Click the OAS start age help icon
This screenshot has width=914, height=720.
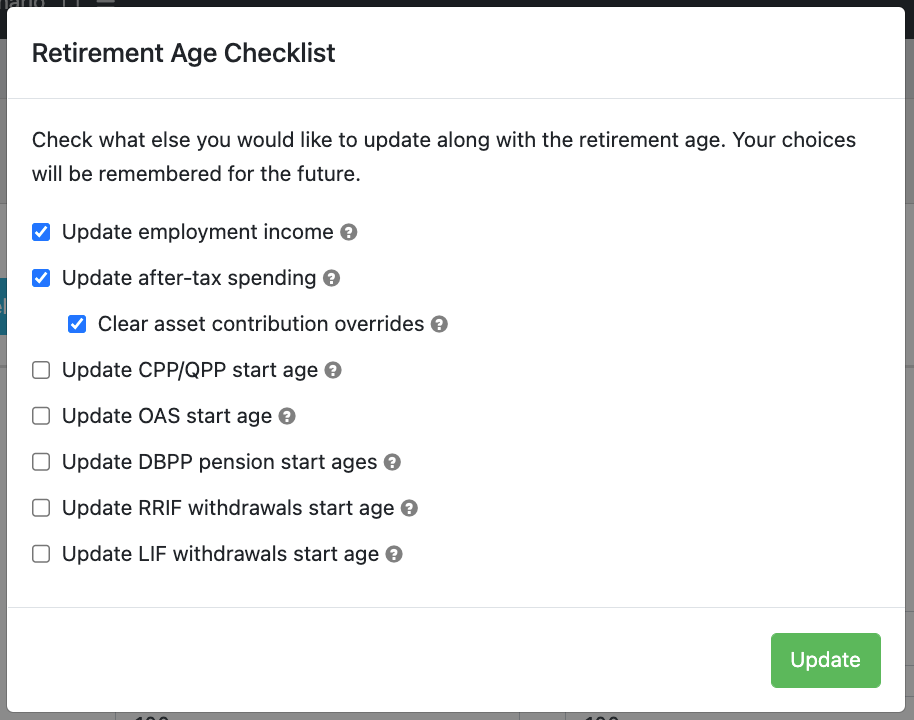287,416
